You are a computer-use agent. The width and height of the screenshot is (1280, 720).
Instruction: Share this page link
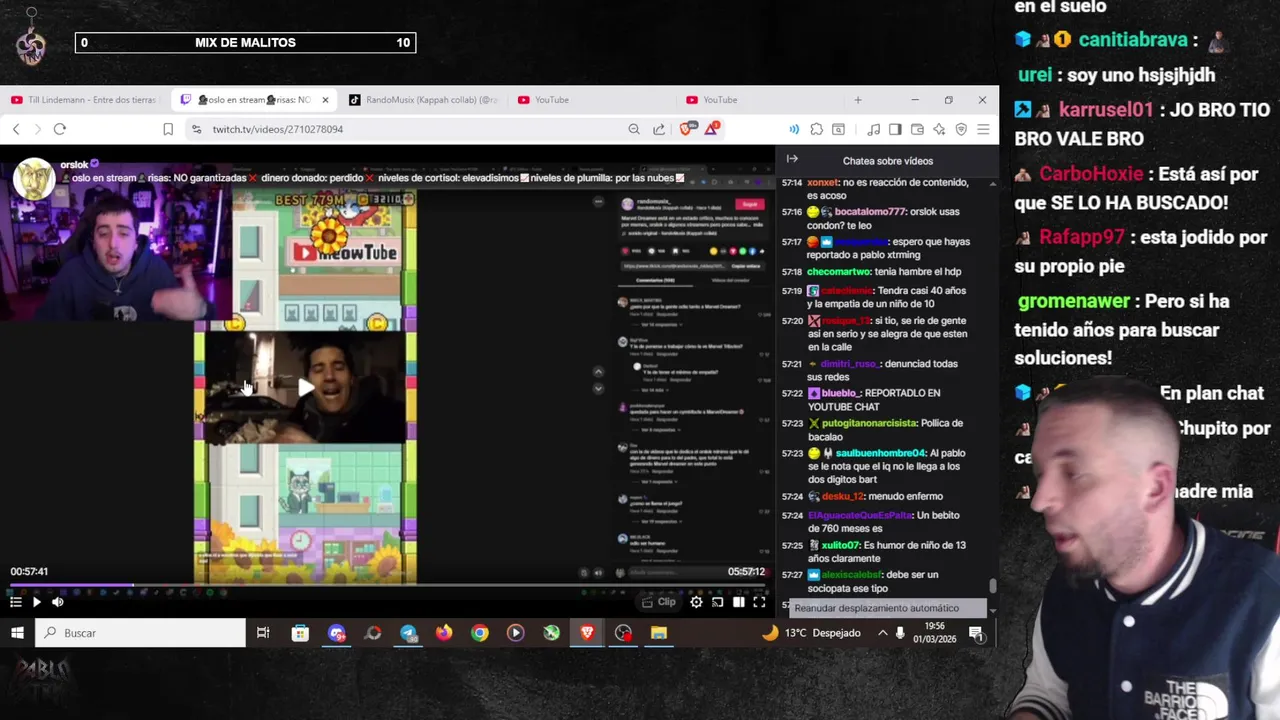click(659, 129)
